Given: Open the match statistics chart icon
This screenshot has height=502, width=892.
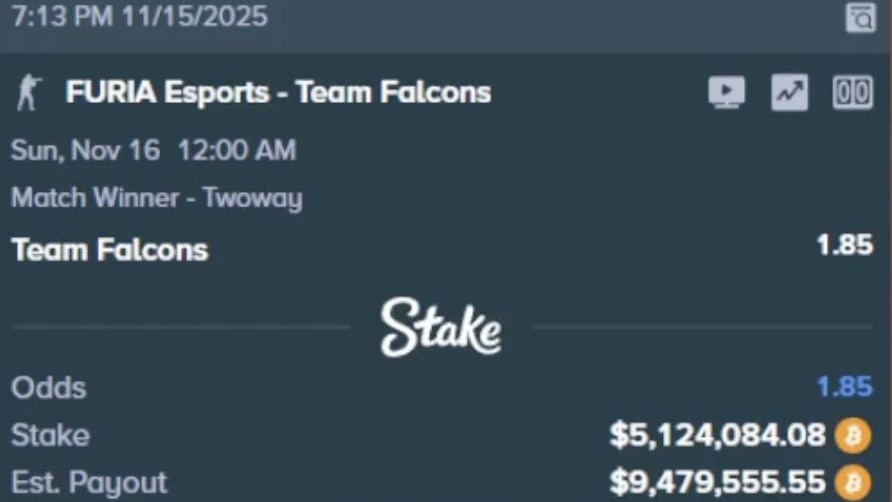Looking at the screenshot, I should (x=789, y=93).
